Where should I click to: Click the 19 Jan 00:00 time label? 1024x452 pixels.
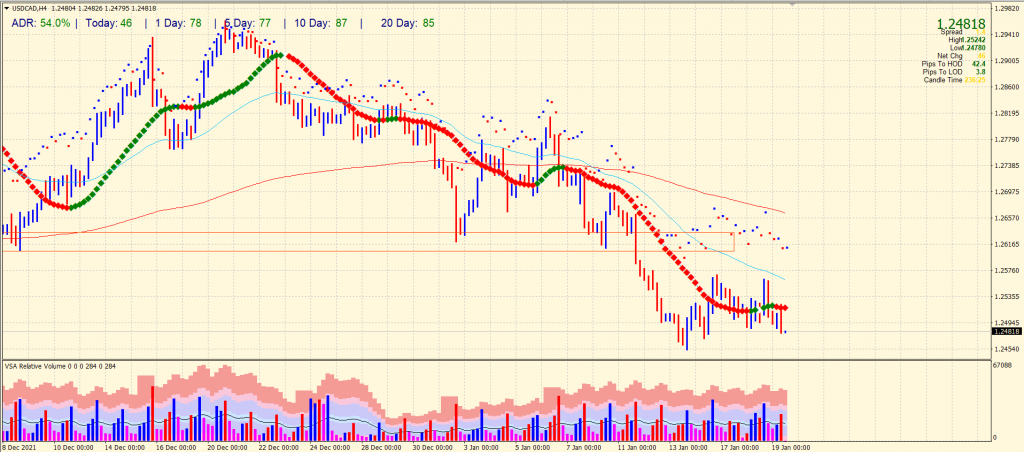pos(793,447)
